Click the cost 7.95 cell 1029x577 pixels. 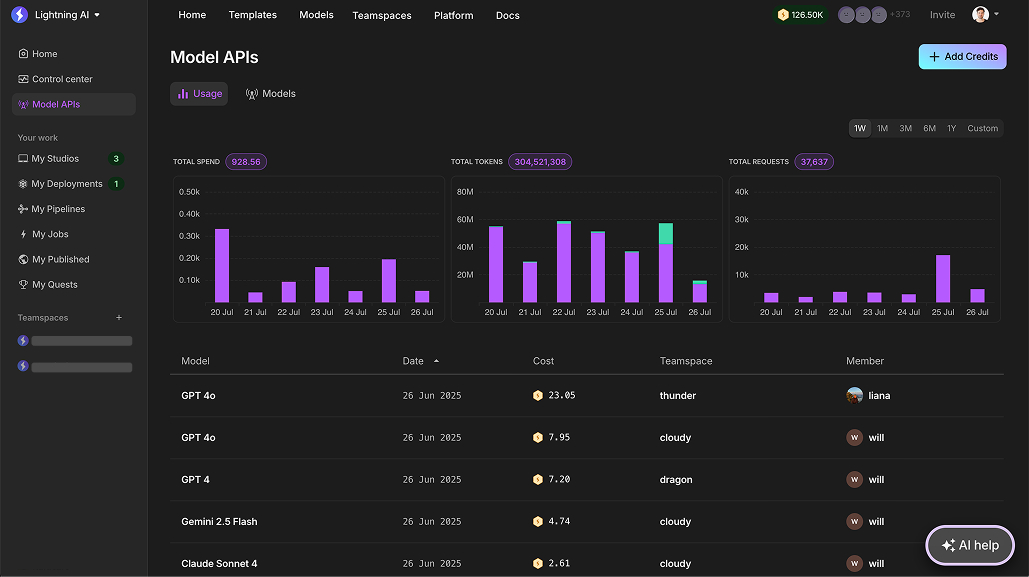pos(552,438)
